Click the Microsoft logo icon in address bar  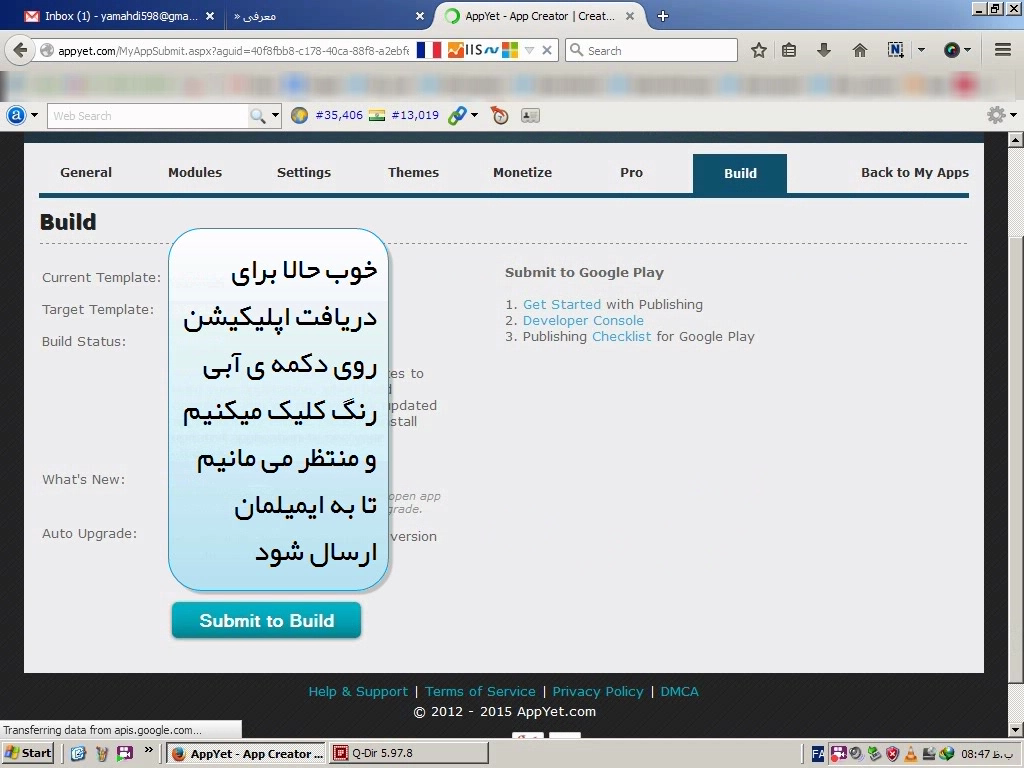(x=509, y=50)
